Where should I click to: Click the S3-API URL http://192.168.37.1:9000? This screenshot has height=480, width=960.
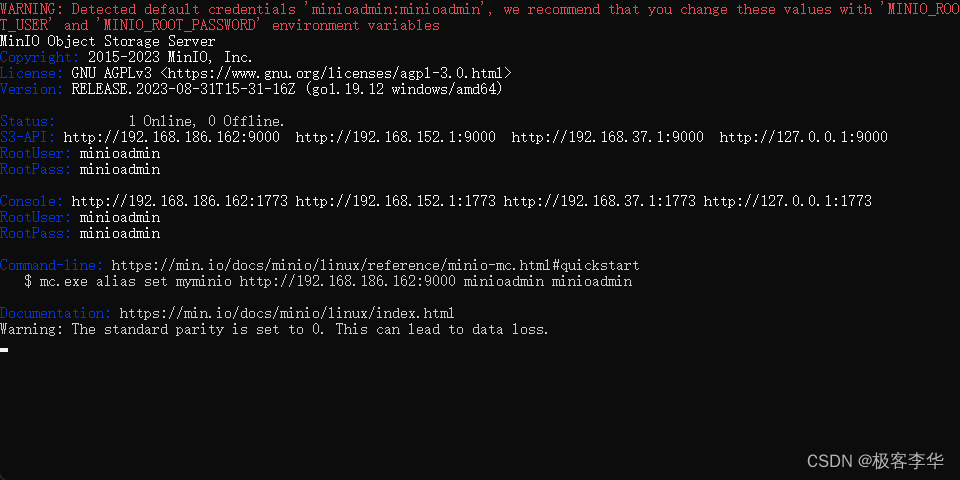click(607, 137)
